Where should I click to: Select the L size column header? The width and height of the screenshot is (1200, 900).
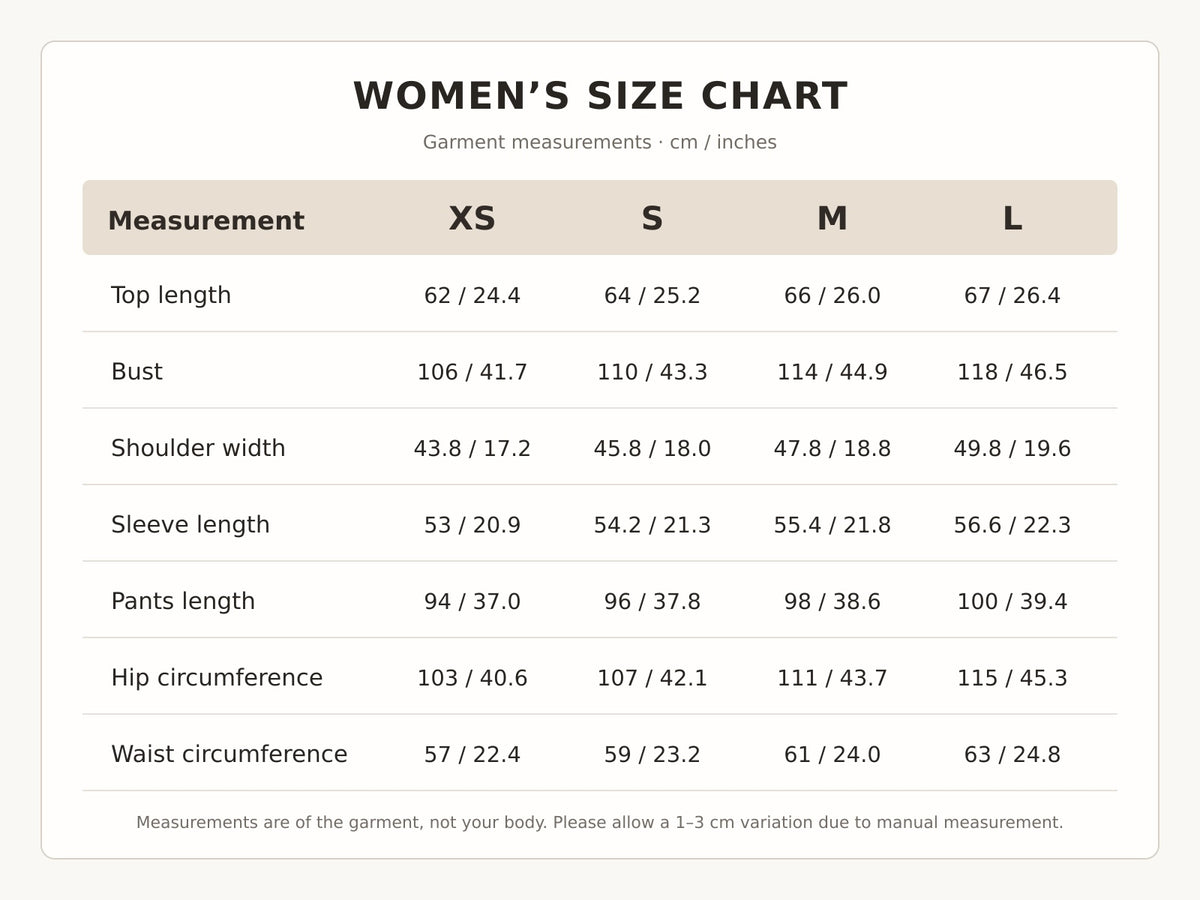(x=1012, y=218)
